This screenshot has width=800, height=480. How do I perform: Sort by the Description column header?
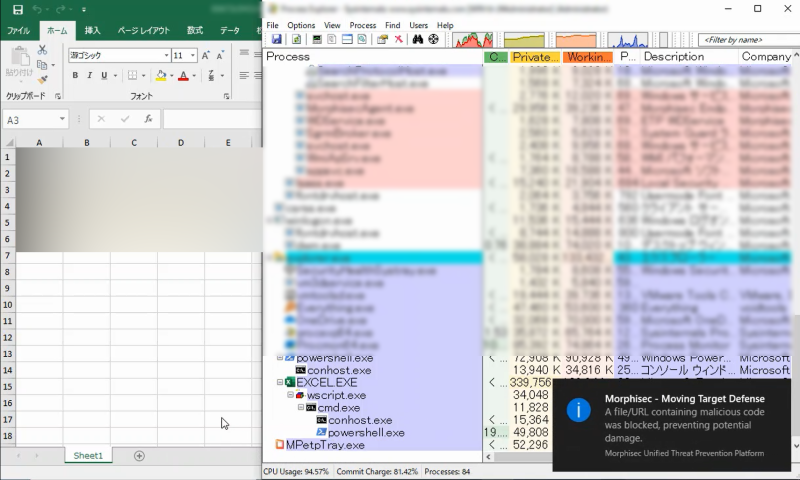tap(689, 57)
